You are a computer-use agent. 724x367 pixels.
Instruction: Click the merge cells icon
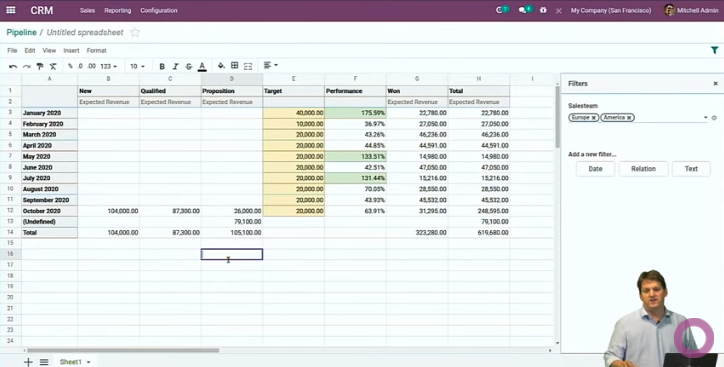point(248,66)
